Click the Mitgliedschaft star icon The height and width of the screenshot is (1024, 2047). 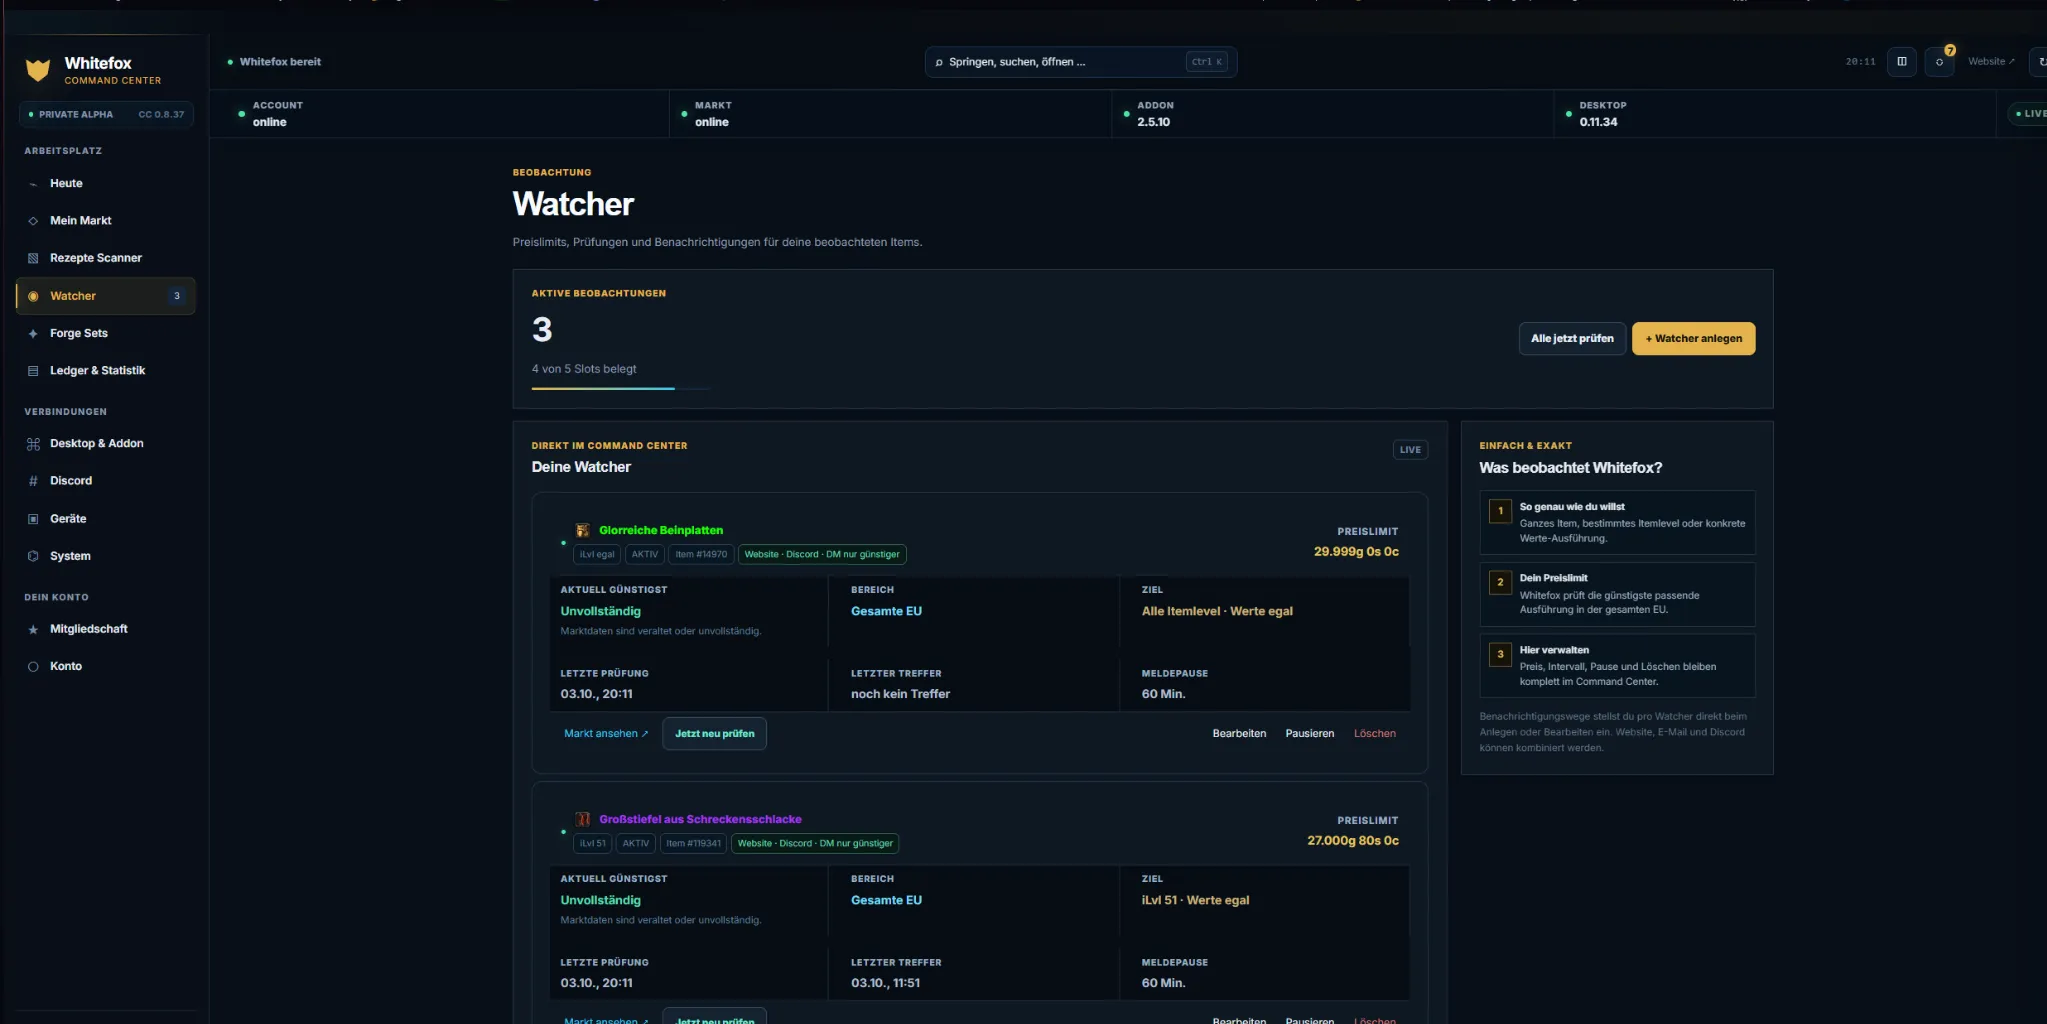pyautogui.click(x=33, y=630)
